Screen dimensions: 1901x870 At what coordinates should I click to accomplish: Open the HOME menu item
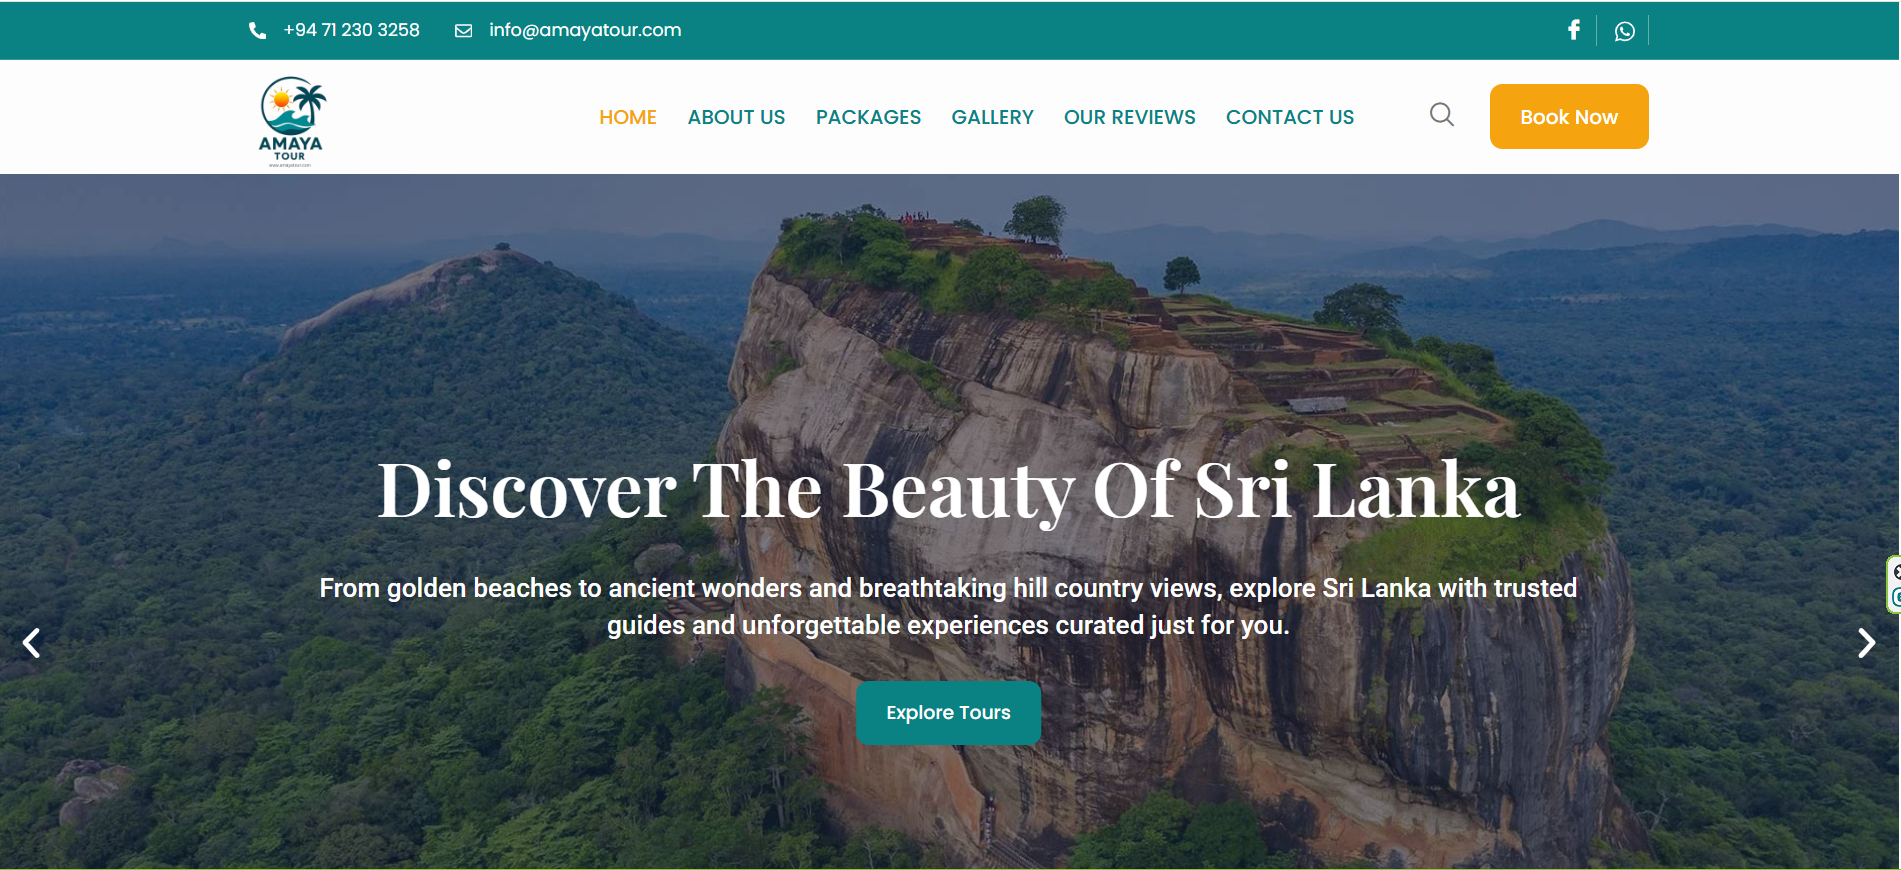[628, 117]
